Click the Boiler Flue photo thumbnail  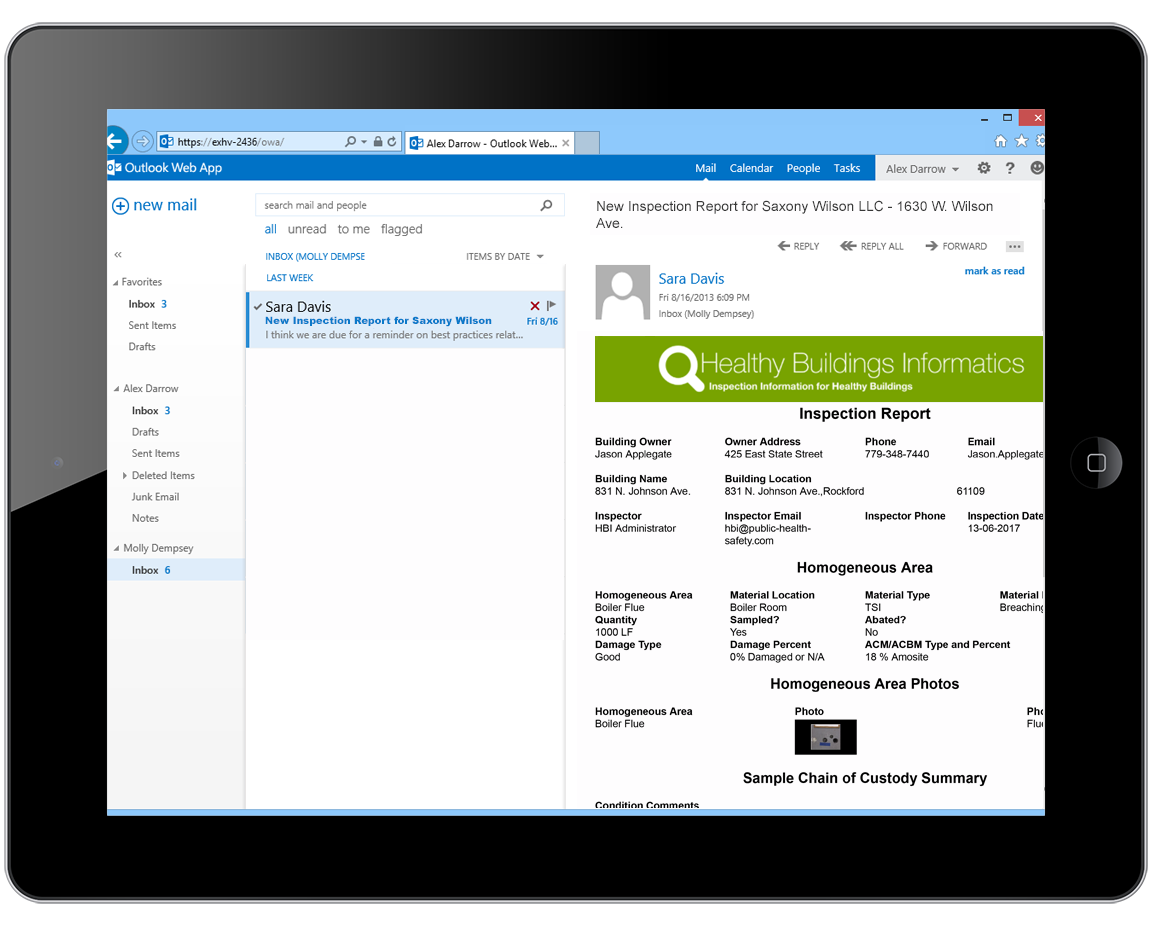[825, 737]
